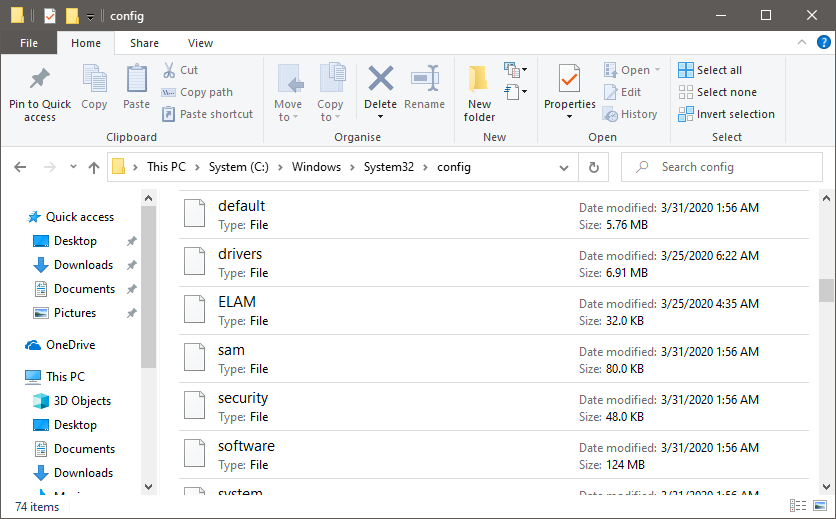Create a New folder
Viewport: 836px width, 519px height.
tap(479, 94)
